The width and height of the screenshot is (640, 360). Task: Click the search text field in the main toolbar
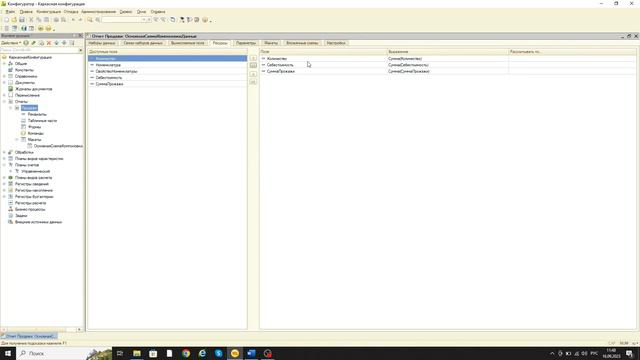point(122,20)
